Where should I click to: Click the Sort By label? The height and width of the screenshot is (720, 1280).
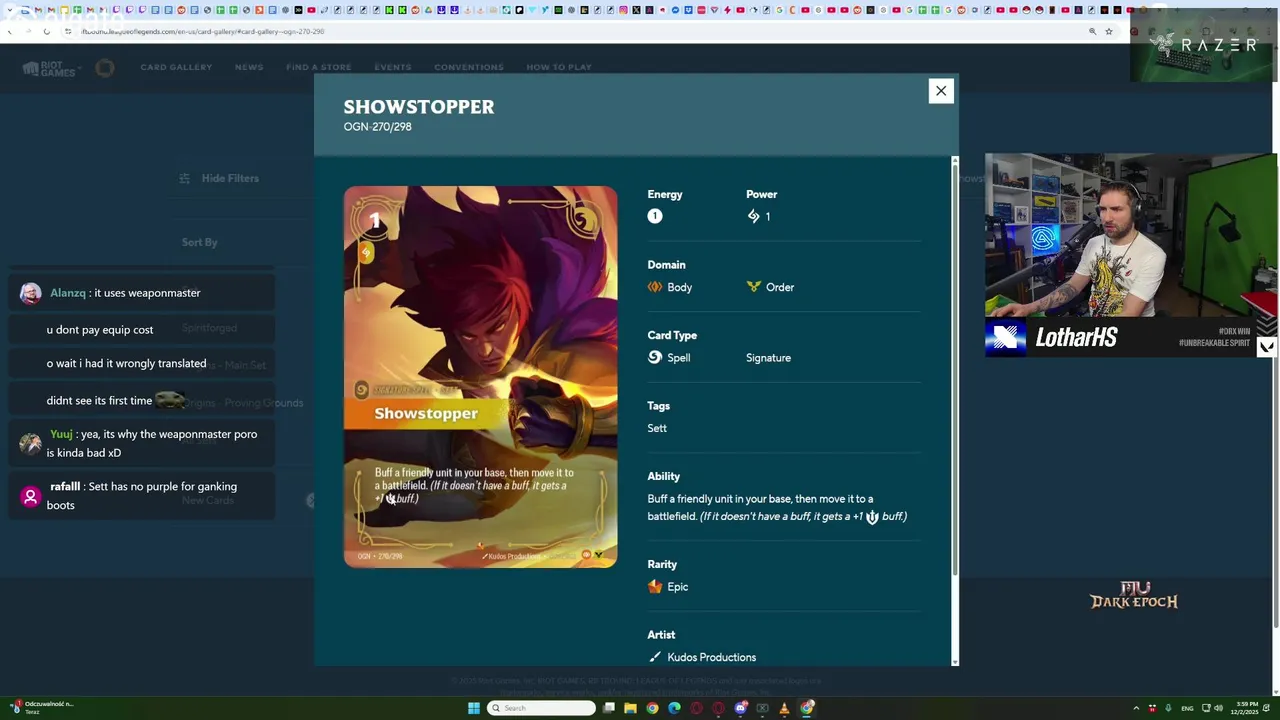click(x=199, y=242)
